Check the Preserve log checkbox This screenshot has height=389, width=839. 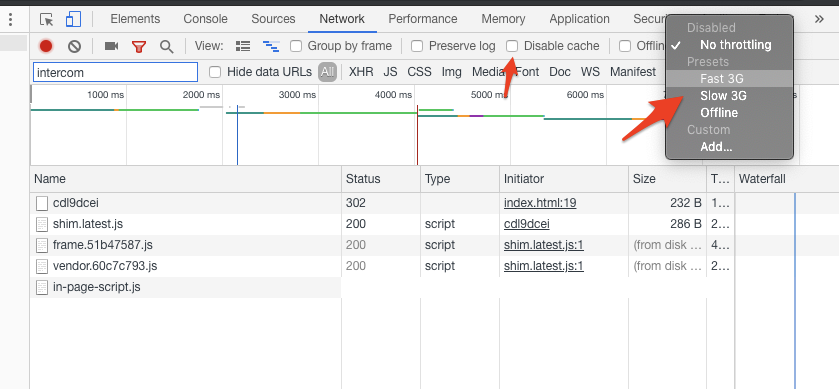click(417, 46)
